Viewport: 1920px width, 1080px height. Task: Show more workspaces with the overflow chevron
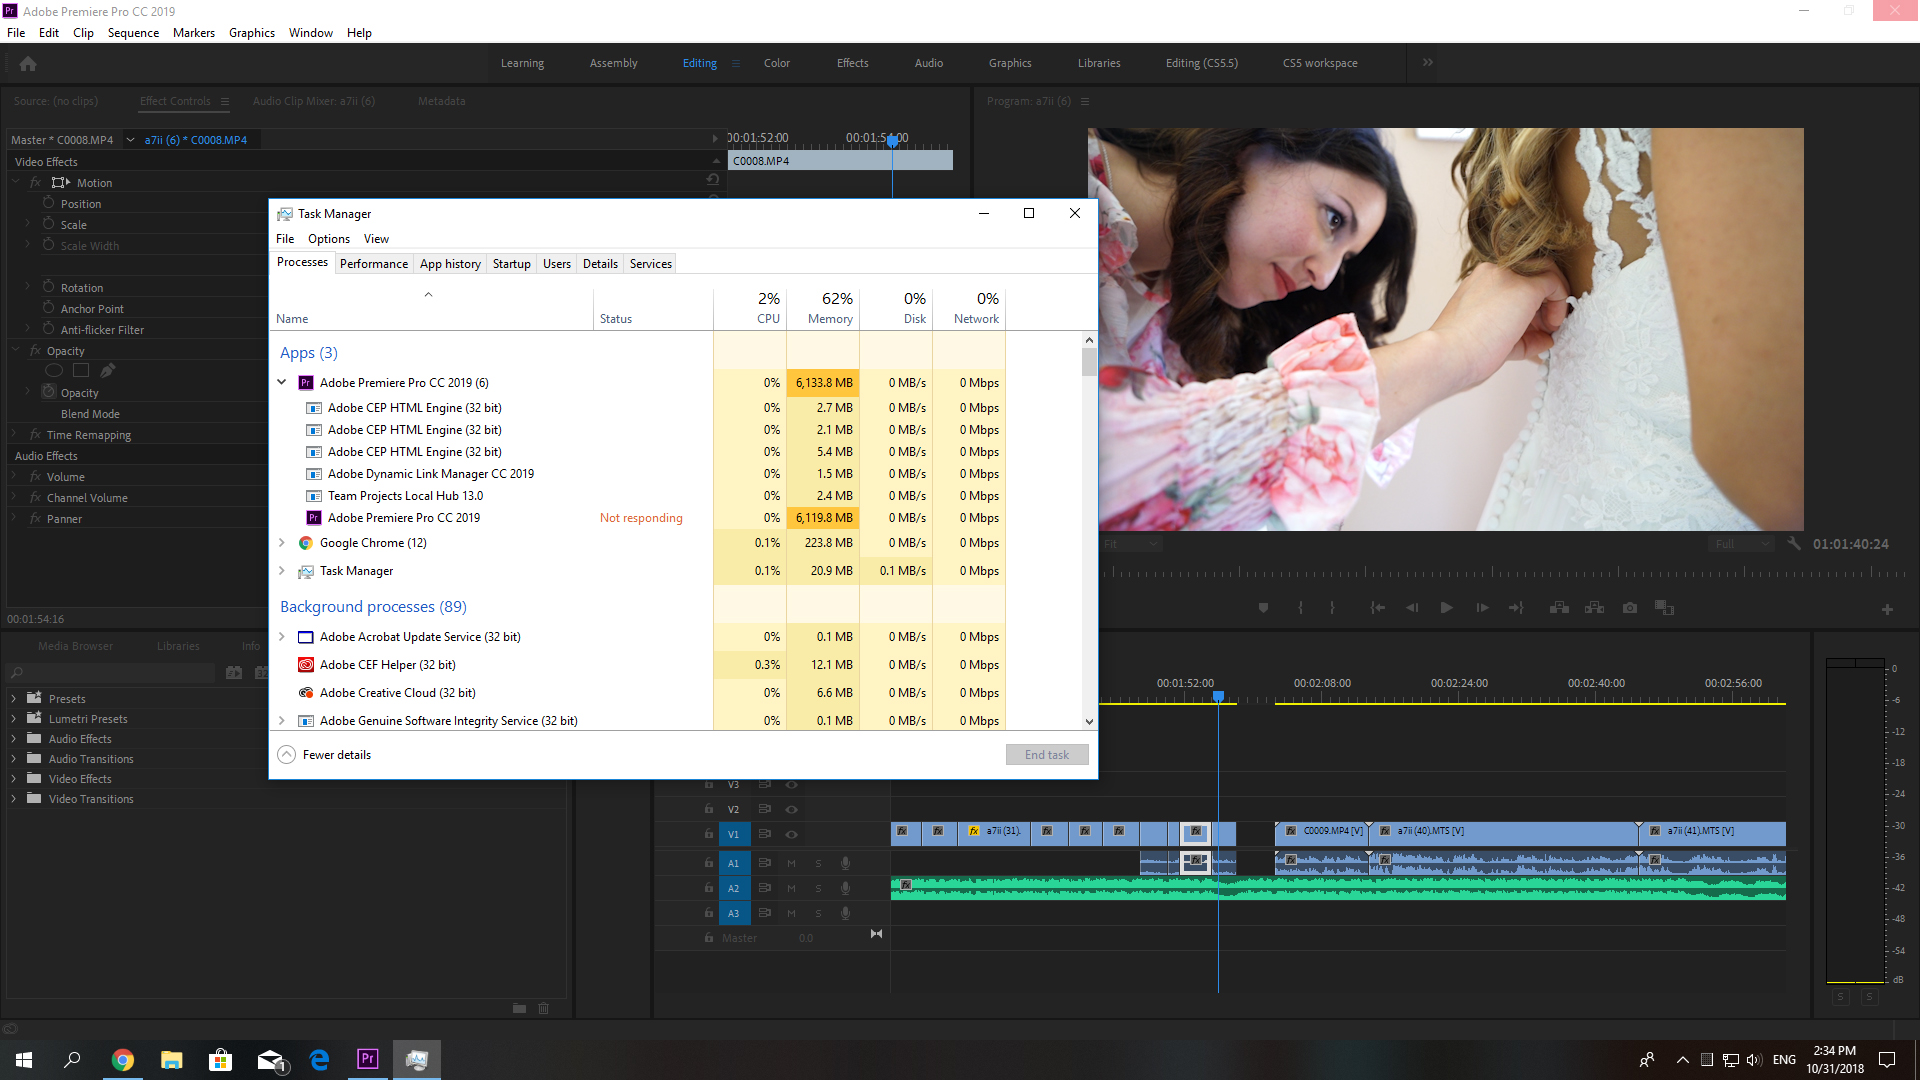(1428, 62)
